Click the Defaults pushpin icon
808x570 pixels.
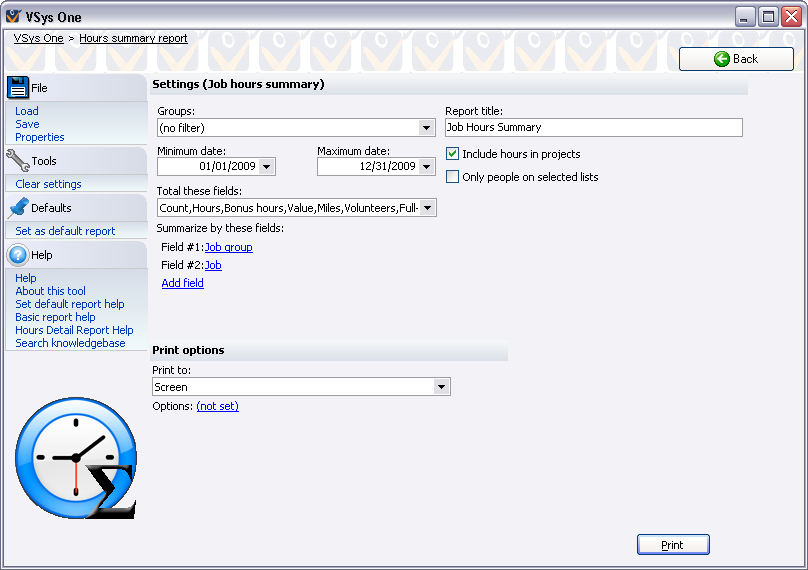[18, 208]
